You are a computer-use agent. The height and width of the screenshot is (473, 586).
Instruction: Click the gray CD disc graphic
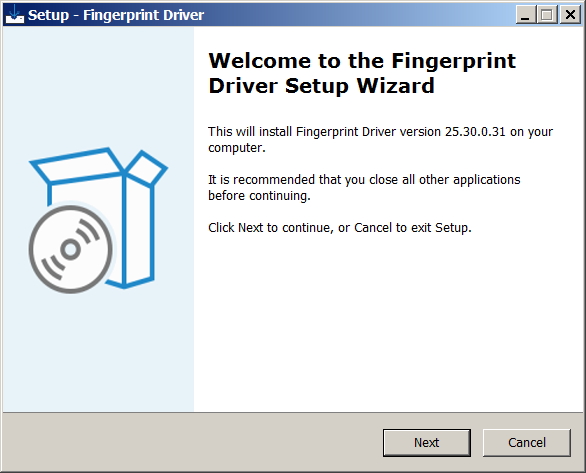pyautogui.click(x=71, y=249)
